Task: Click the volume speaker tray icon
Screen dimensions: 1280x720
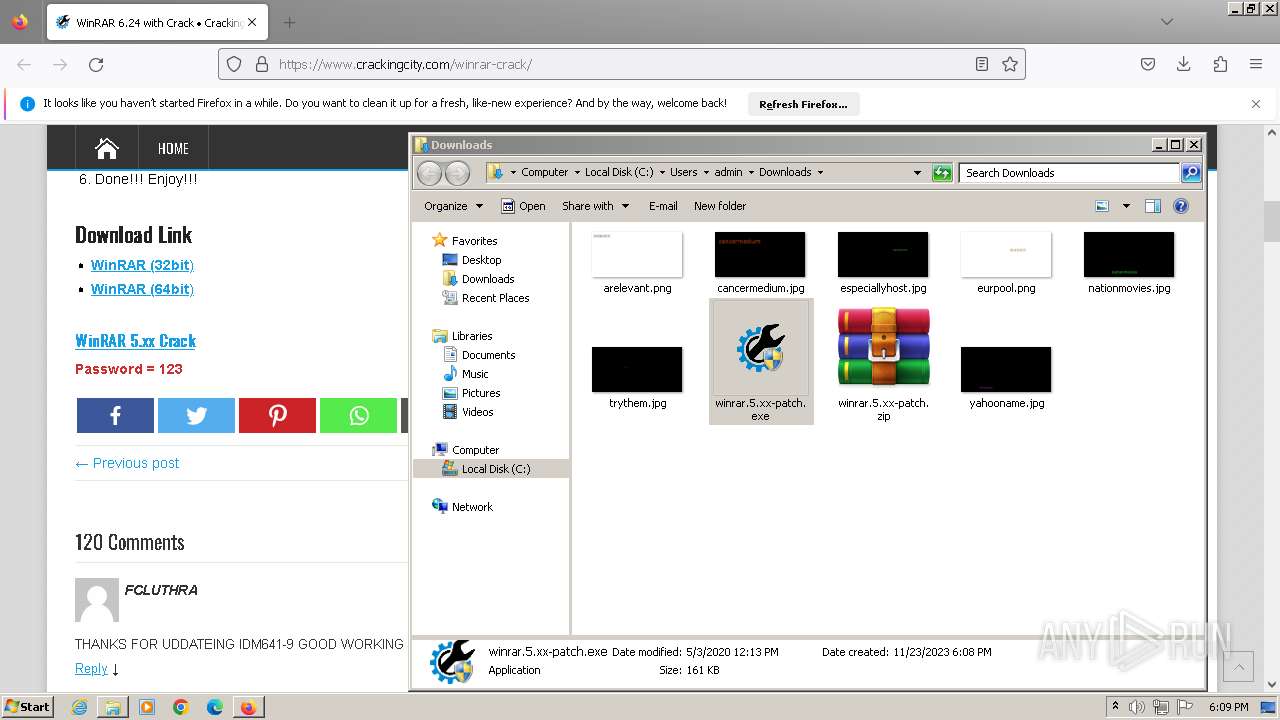Action: coord(1138,707)
